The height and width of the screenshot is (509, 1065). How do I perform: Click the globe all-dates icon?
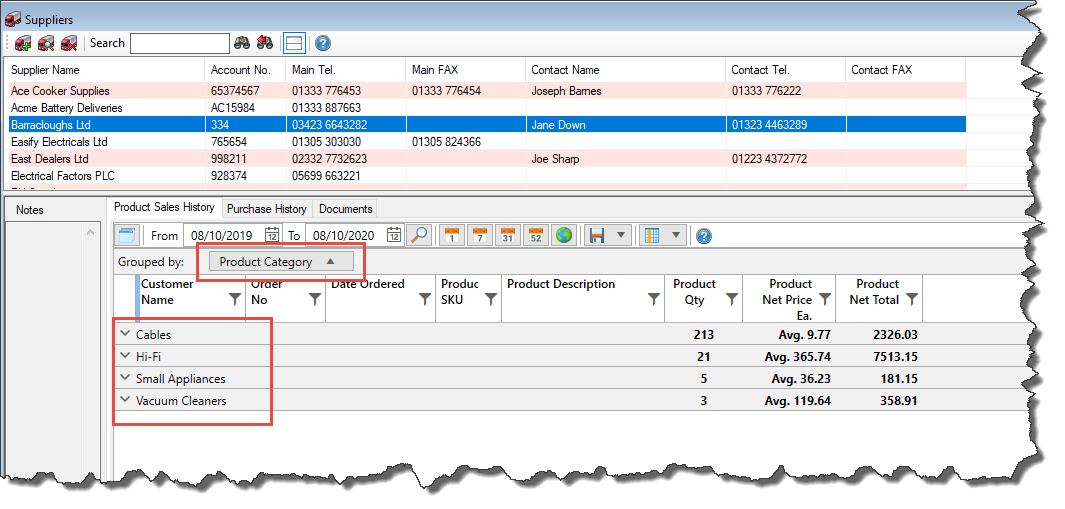tap(564, 235)
